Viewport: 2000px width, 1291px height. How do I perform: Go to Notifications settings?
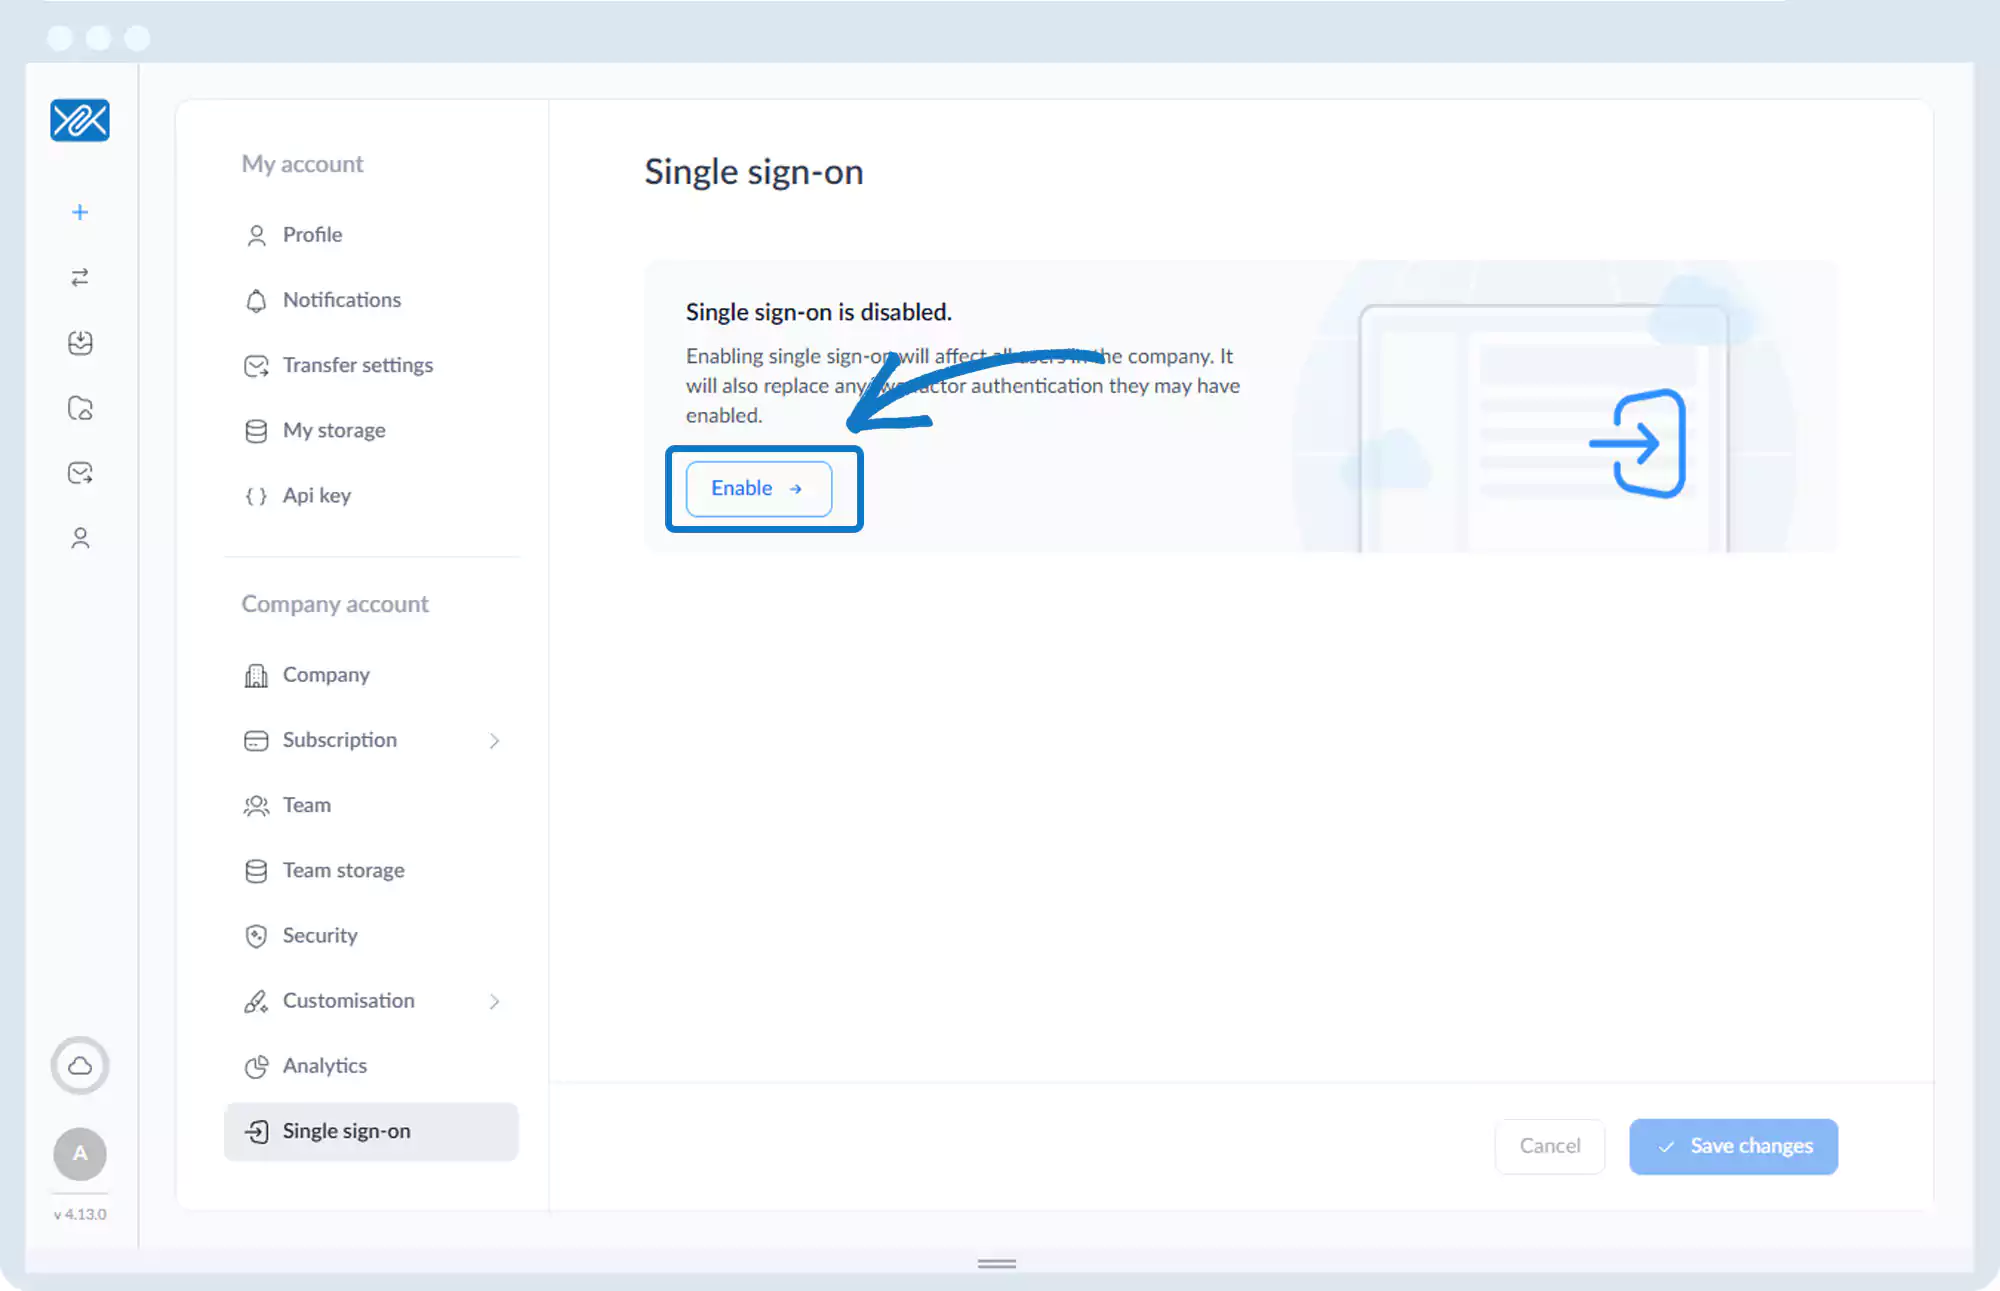pos(341,300)
